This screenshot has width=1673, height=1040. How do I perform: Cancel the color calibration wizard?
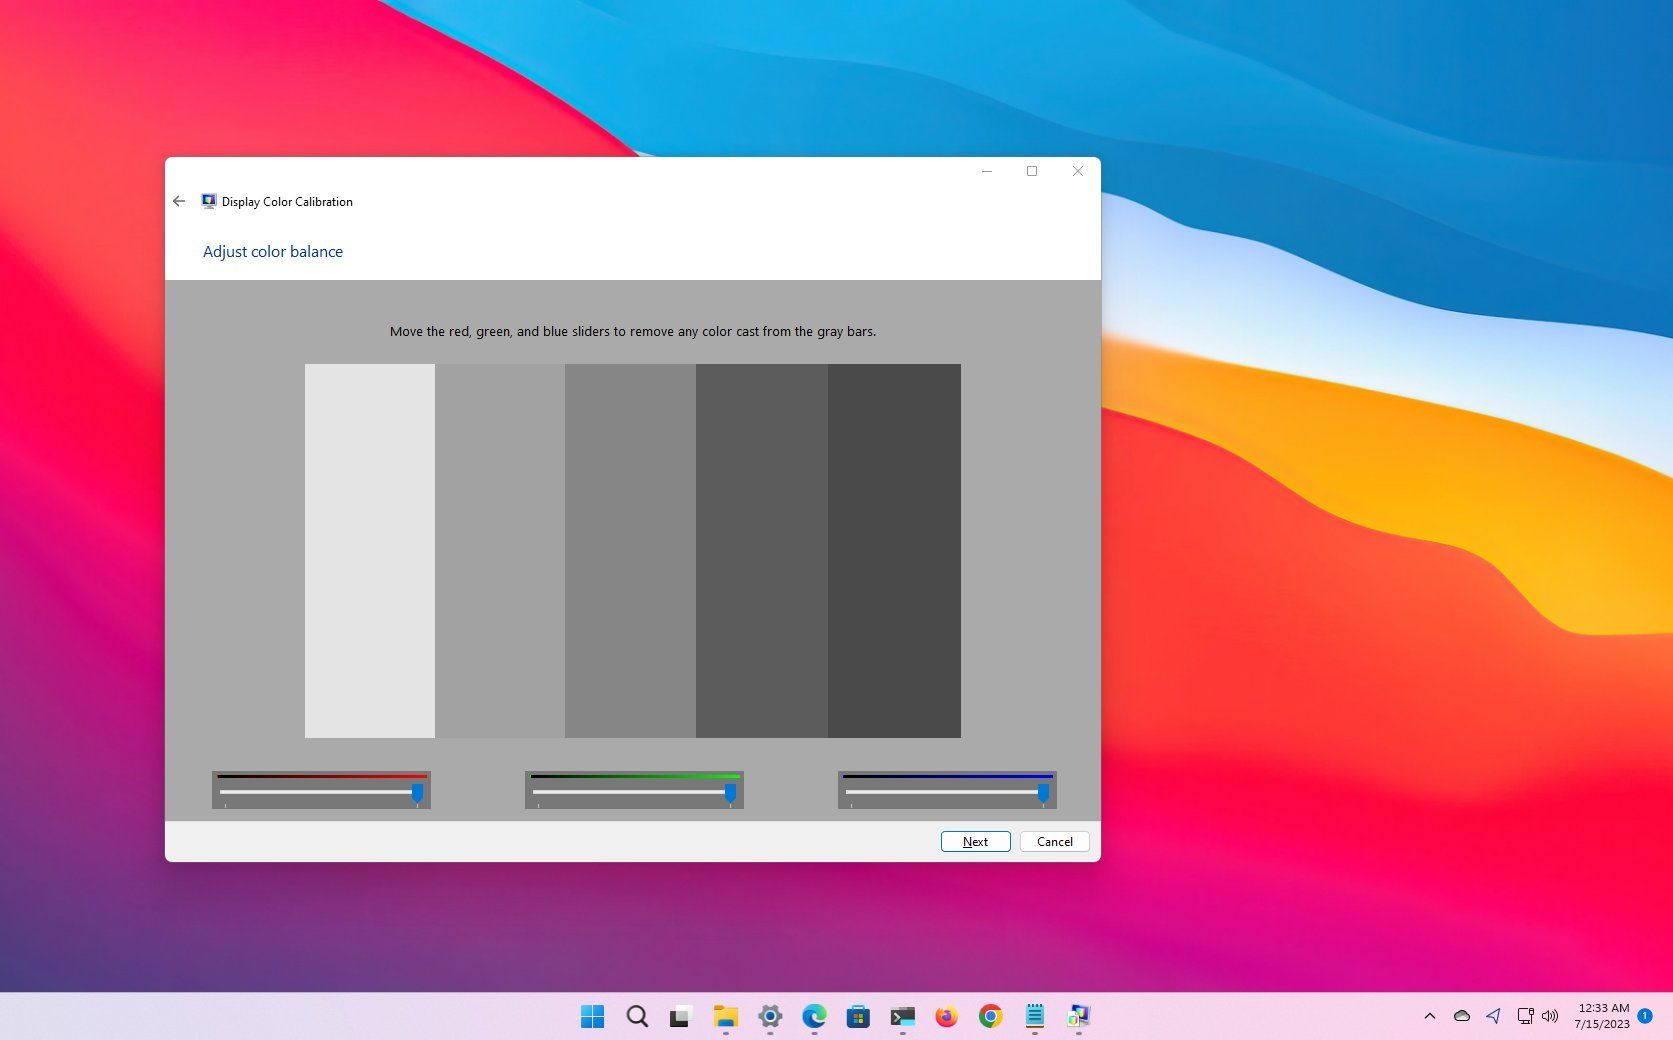pos(1053,841)
